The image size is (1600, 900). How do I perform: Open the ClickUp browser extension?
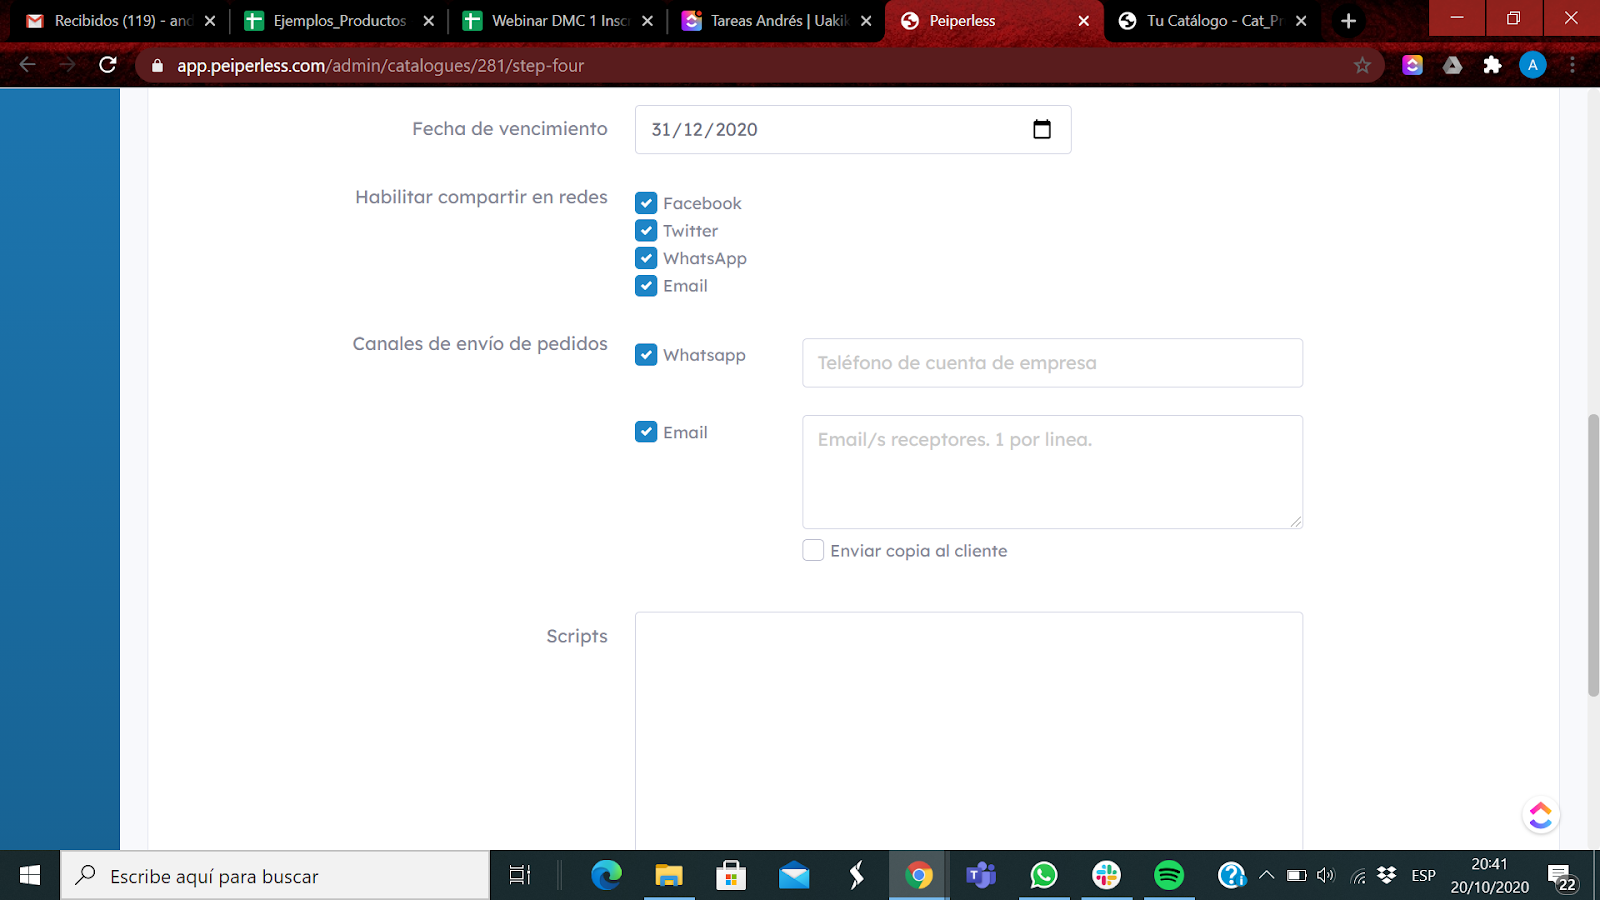[x=1412, y=65]
